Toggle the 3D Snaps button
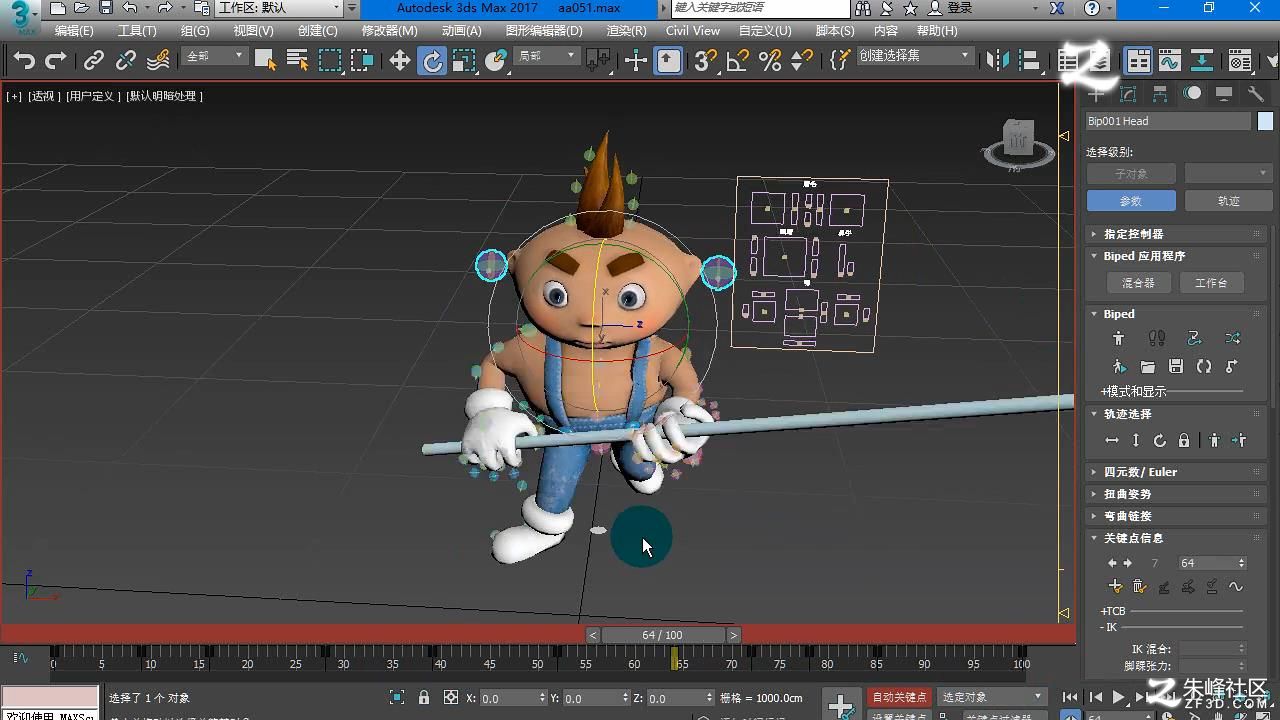The height and width of the screenshot is (720, 1280). coord(706,61)
